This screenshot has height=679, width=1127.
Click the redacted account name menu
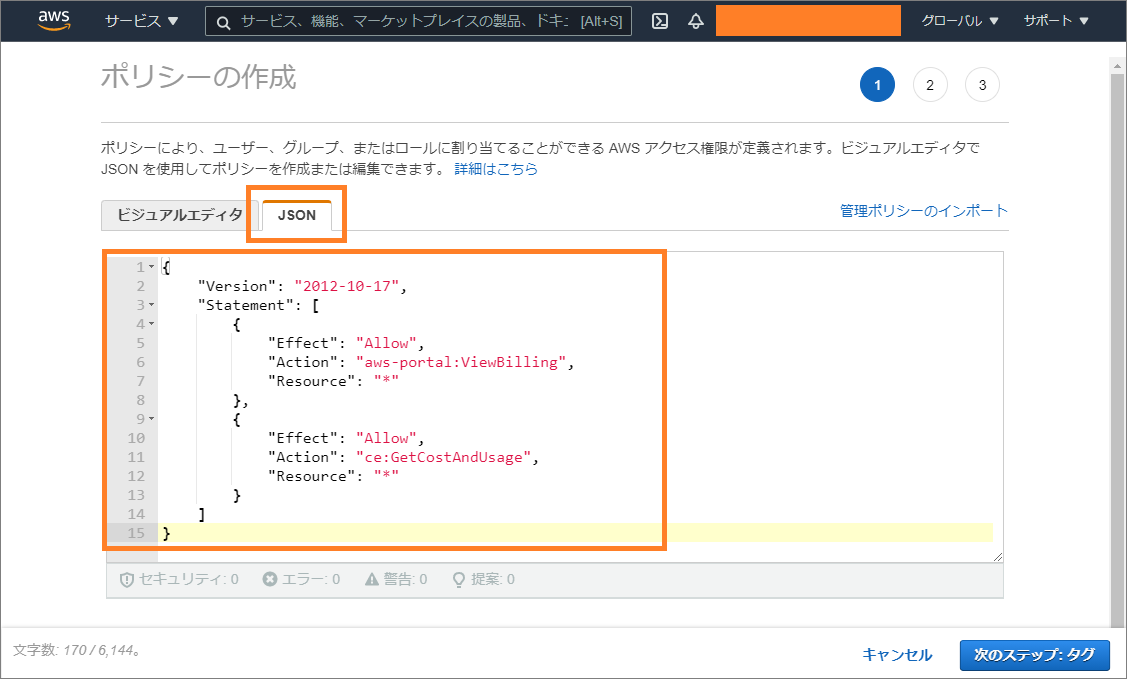[808, 21]
